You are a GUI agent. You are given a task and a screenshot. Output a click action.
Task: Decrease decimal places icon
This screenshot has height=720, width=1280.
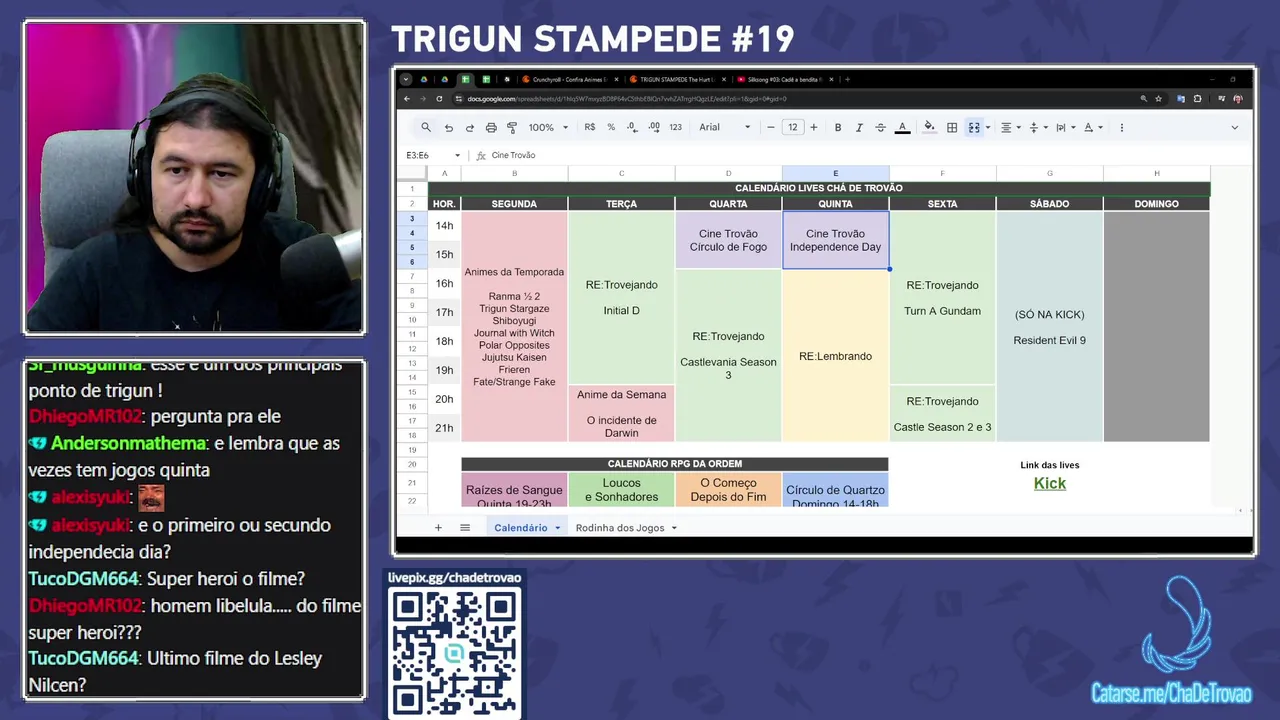pyautogui.click(x=632, y=127)
